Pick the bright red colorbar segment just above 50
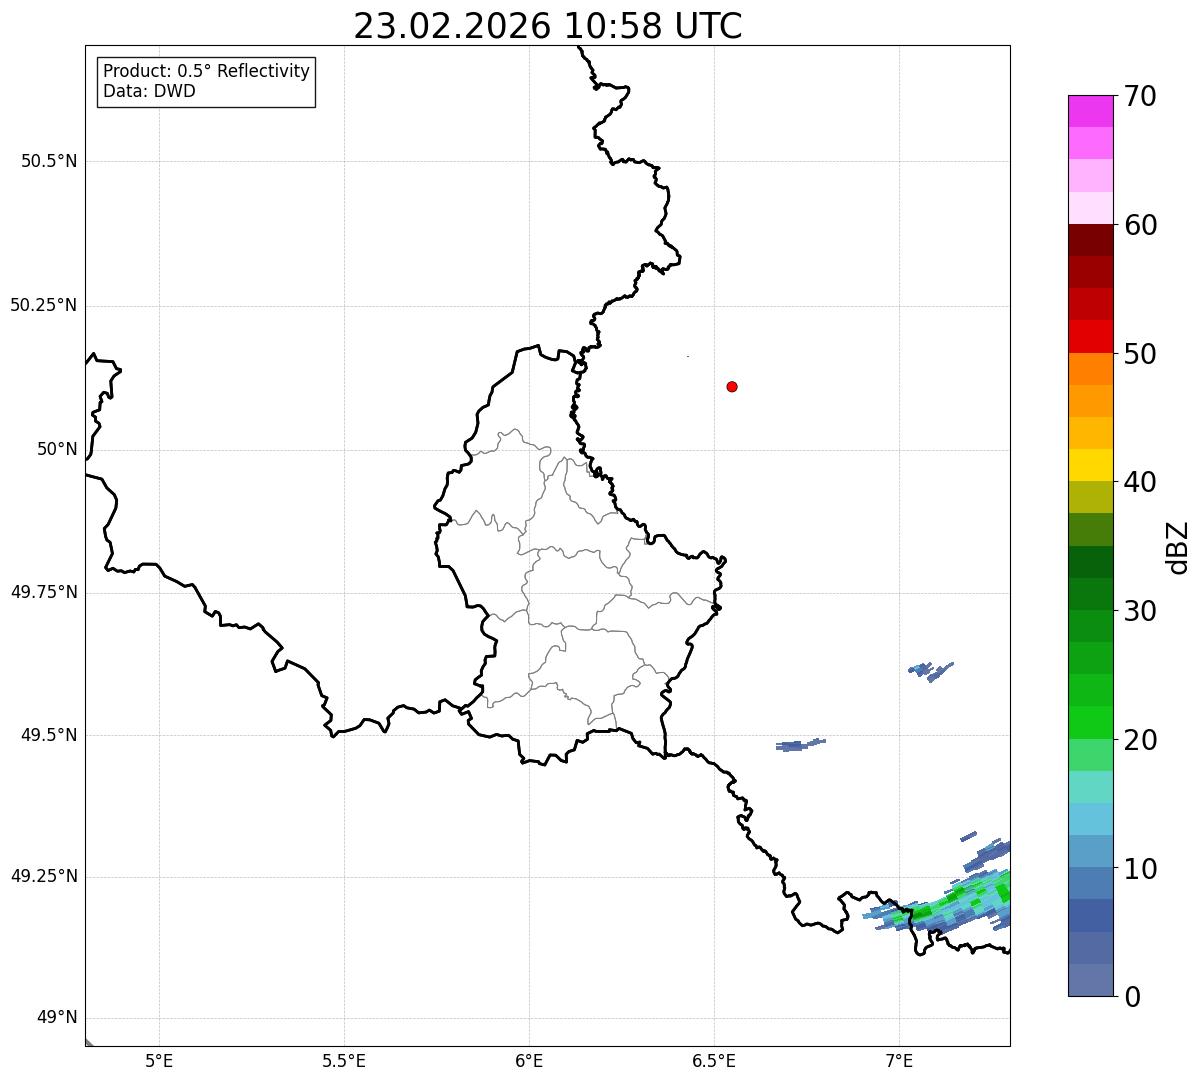 pos(1090,336)
